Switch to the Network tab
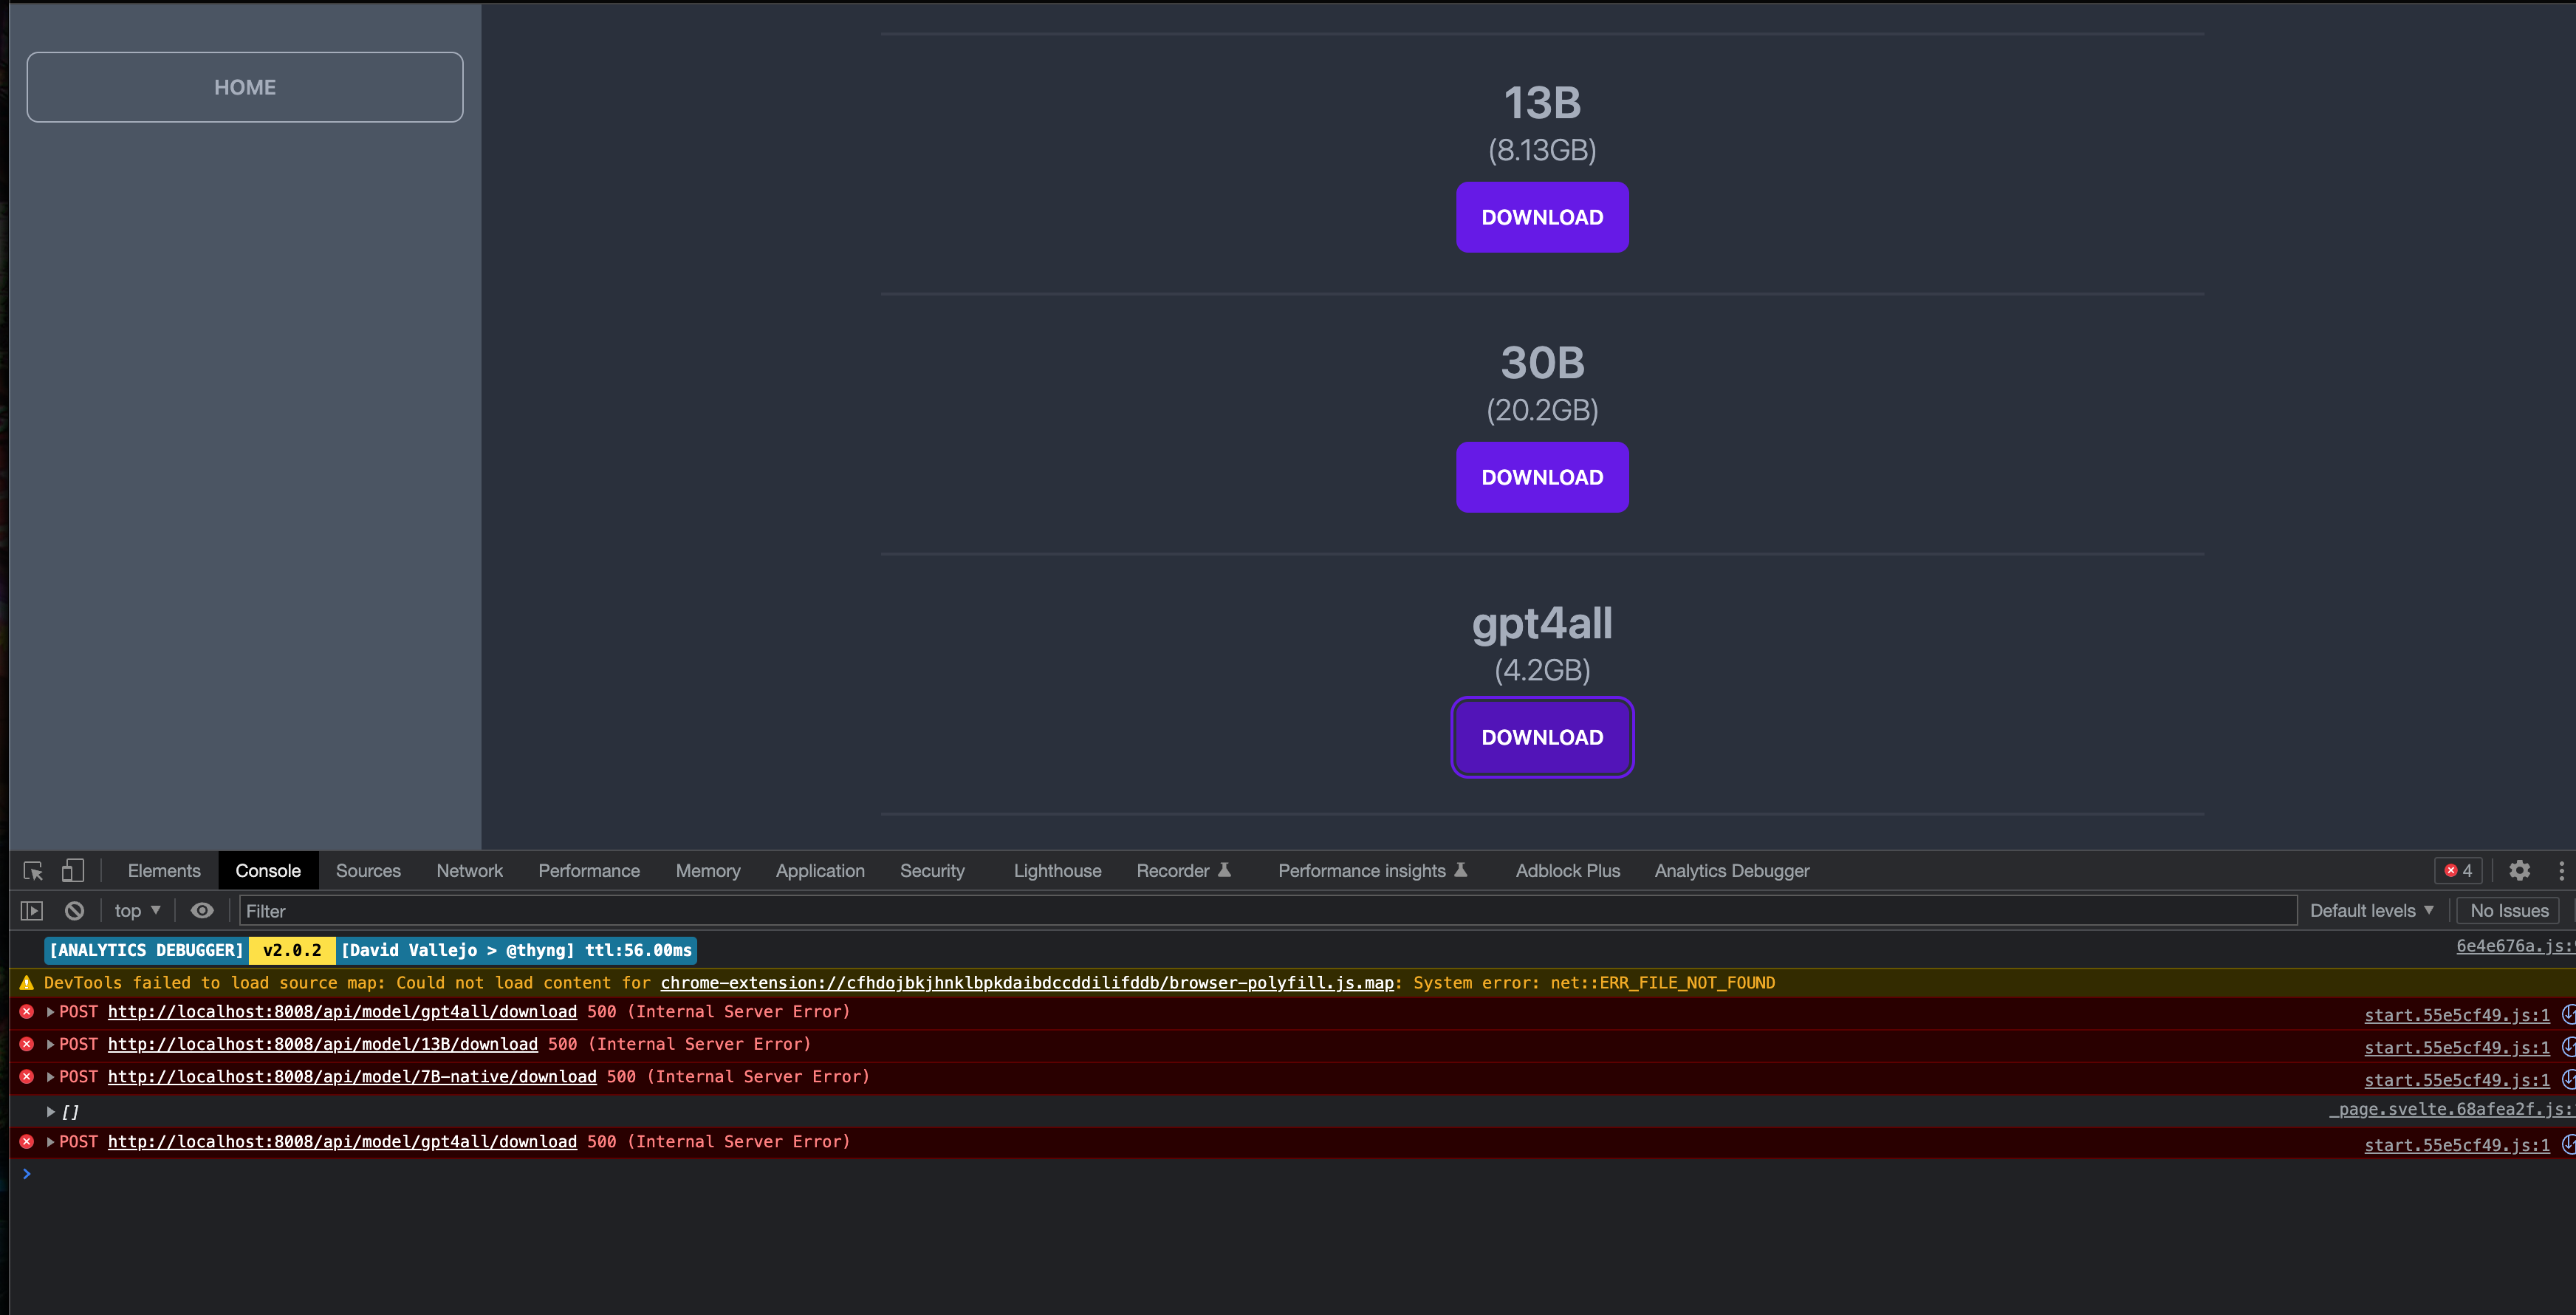 (x=469, y=871)
